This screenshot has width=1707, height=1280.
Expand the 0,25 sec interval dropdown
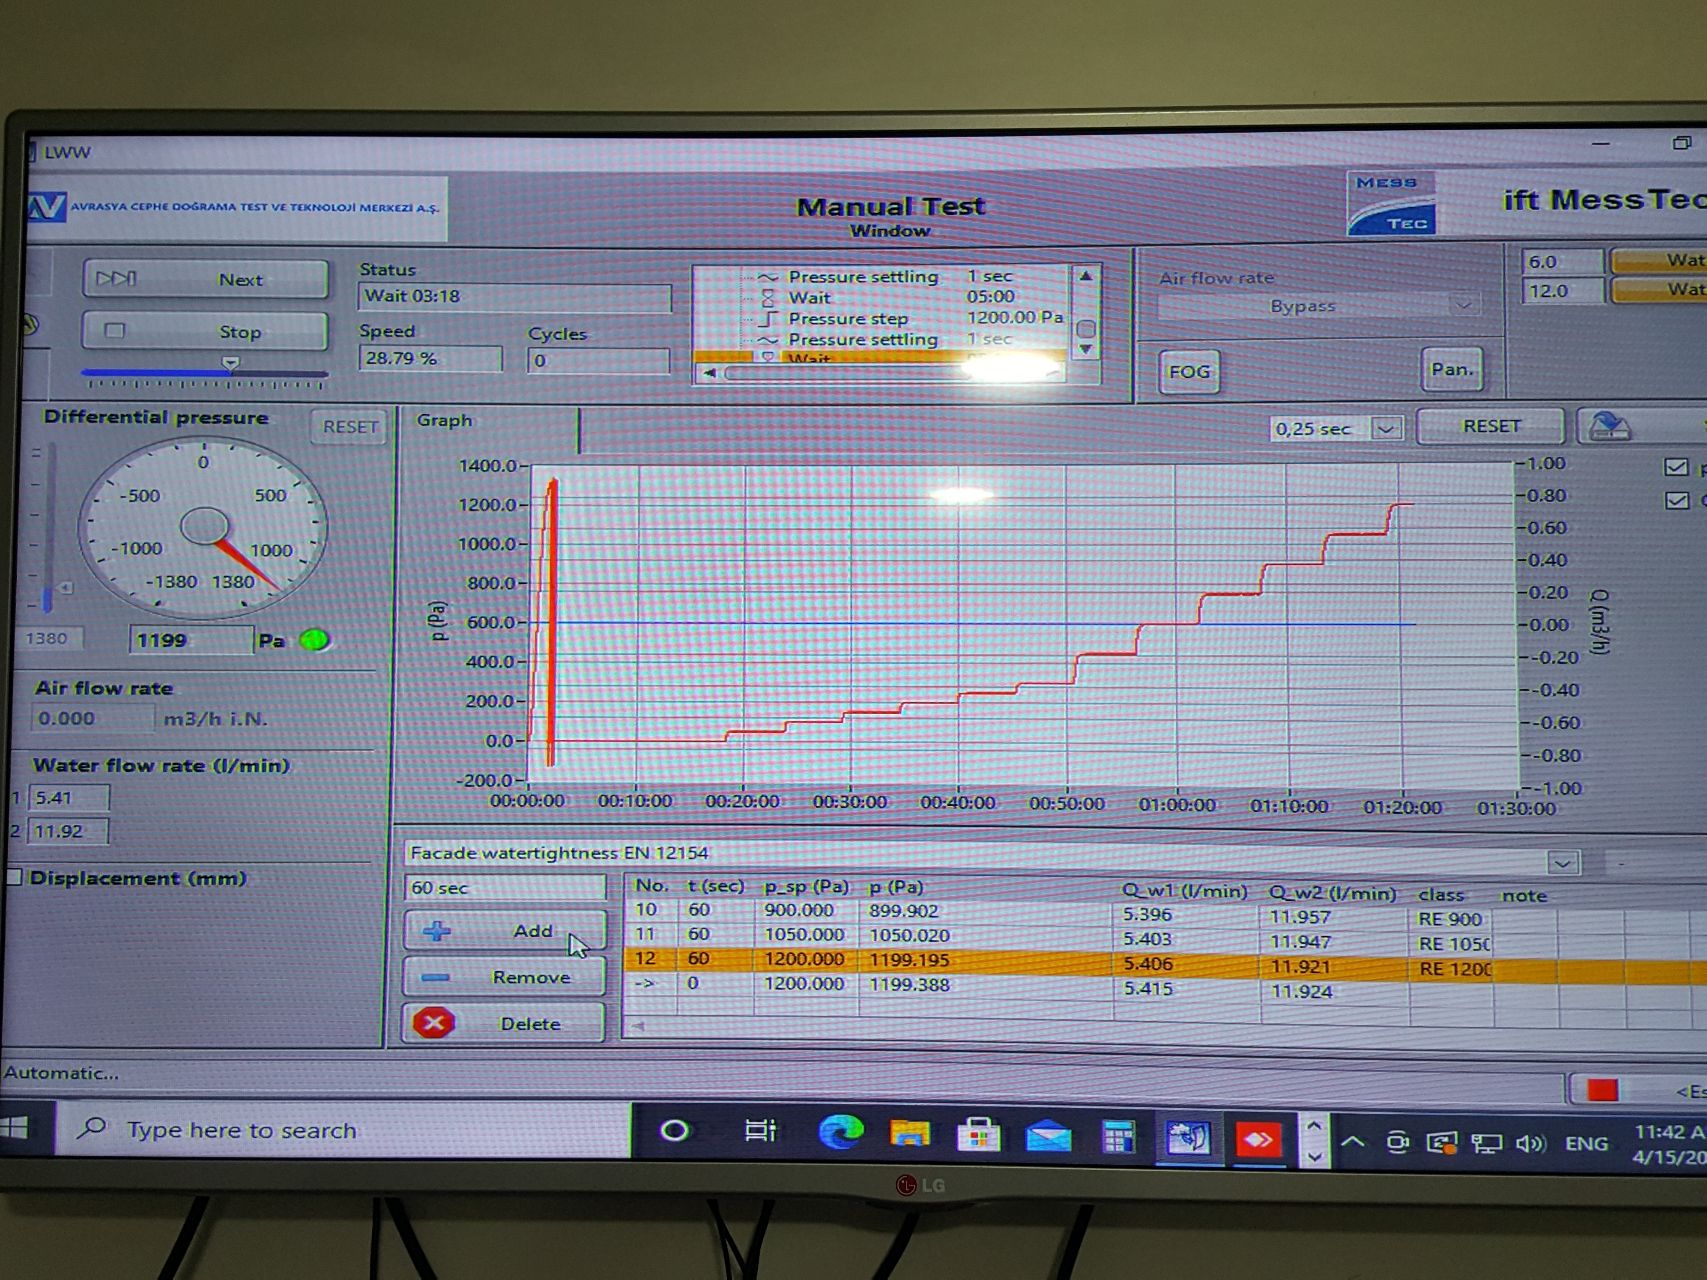coord(1386,429)
